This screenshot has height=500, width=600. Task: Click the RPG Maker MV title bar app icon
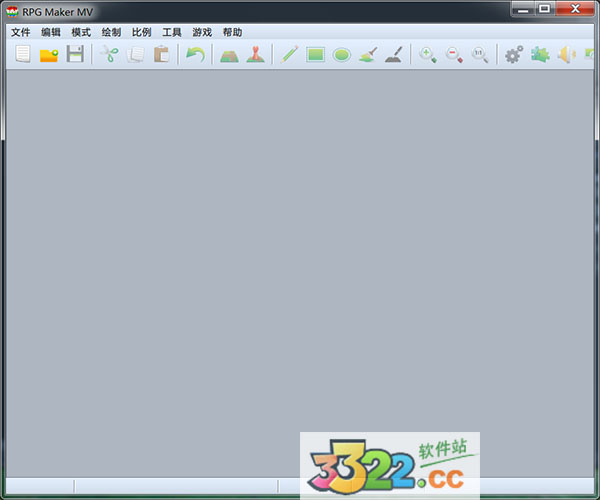click(x=12, y=12)
